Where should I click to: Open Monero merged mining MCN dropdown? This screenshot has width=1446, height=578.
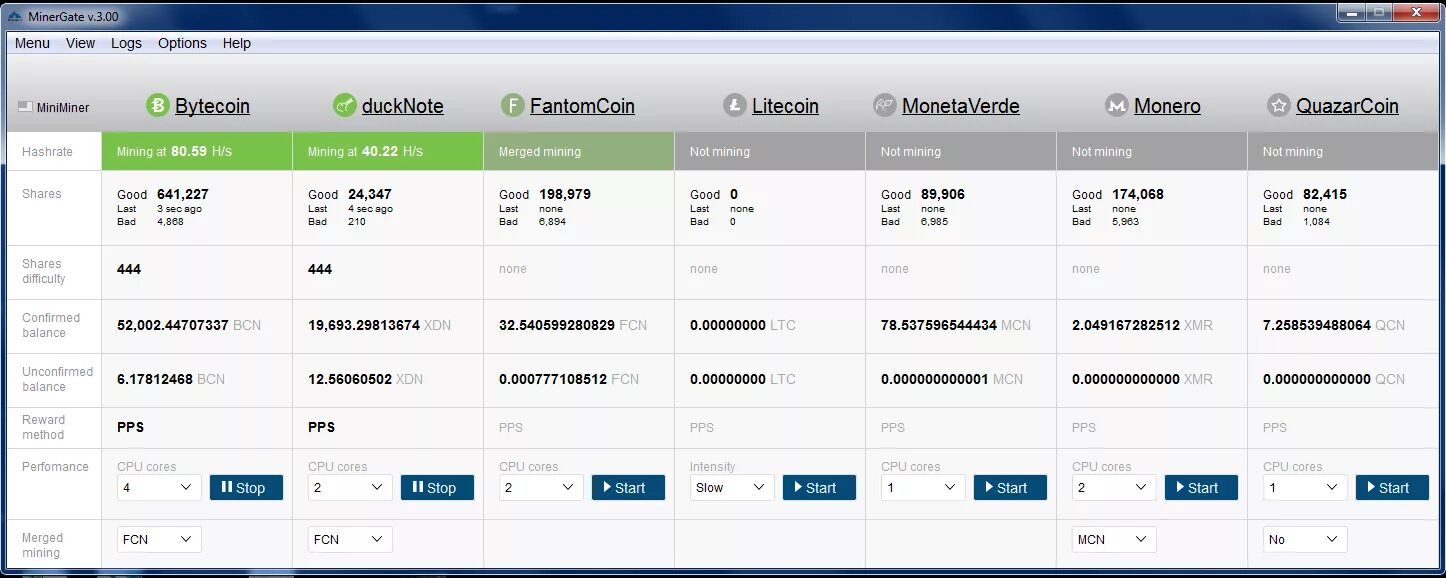pyautogui.click(x=1114, y=539)
